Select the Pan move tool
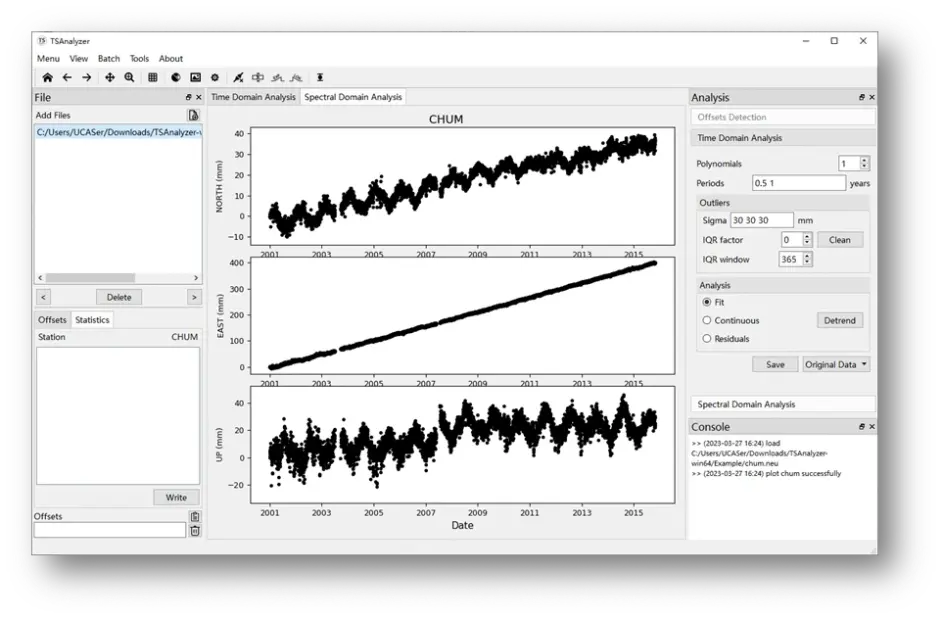Image resolution: width=942 pixels, height=619 pixels. click(x=110, y=78)
